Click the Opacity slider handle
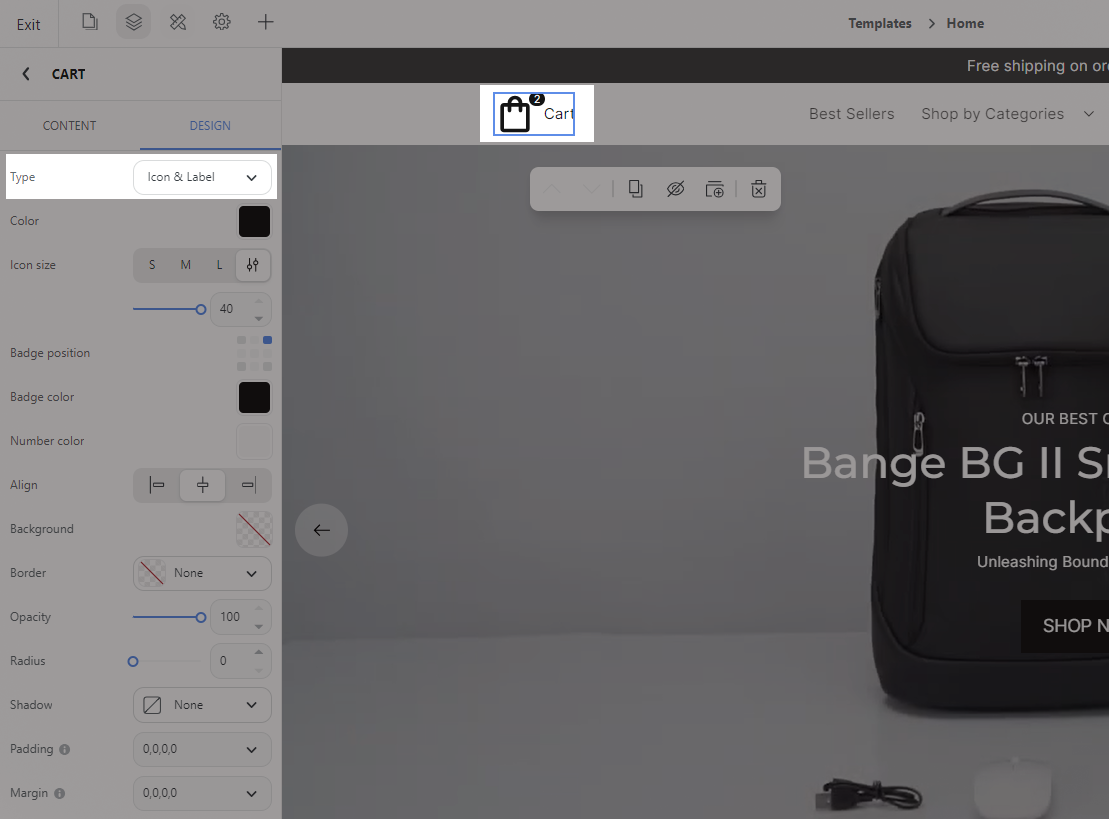Screen dimensions: 1109x819 [x=201, y=617]
